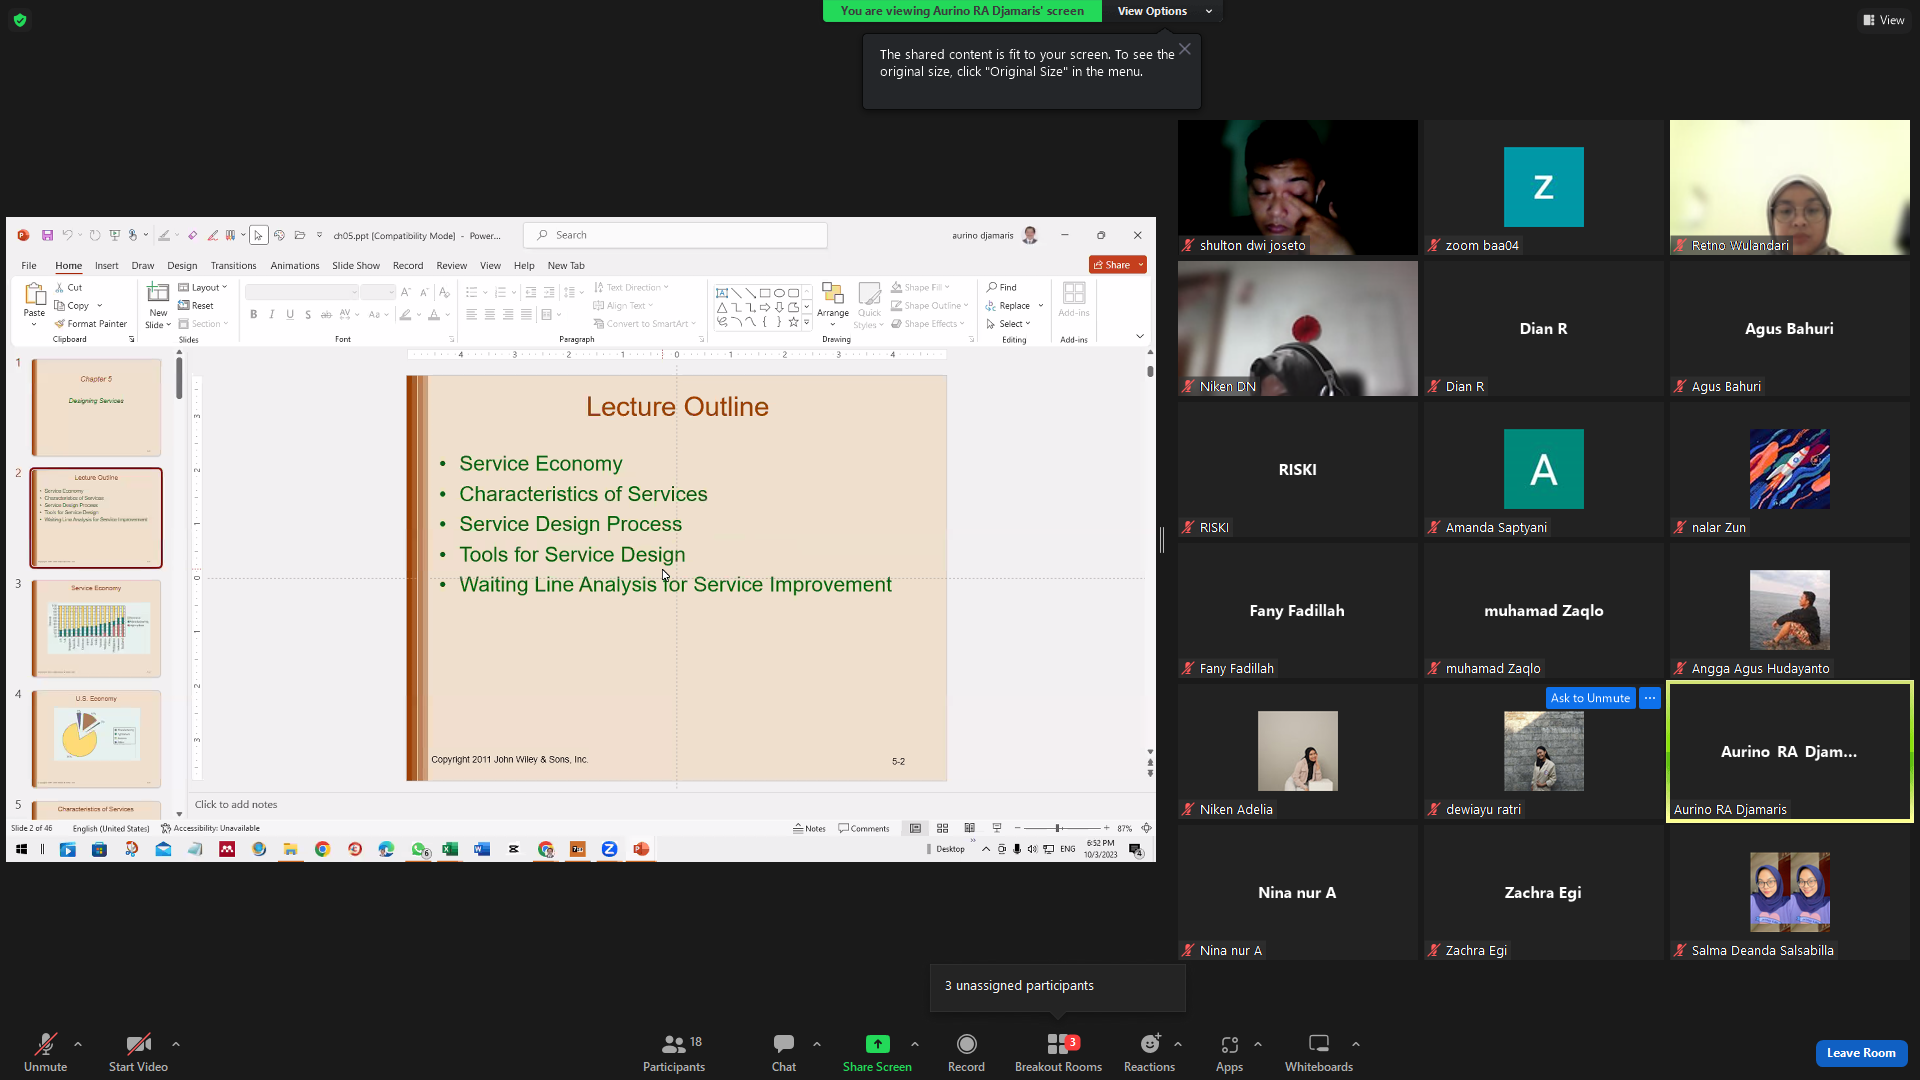
Task: Select slide 4 U.S. Economy thumbnail
Action: coord(96,739)
